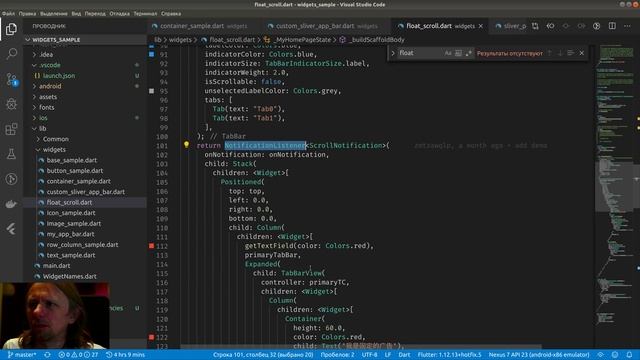
Task: Open the Docker whale icon
Action: click(11, 204)
